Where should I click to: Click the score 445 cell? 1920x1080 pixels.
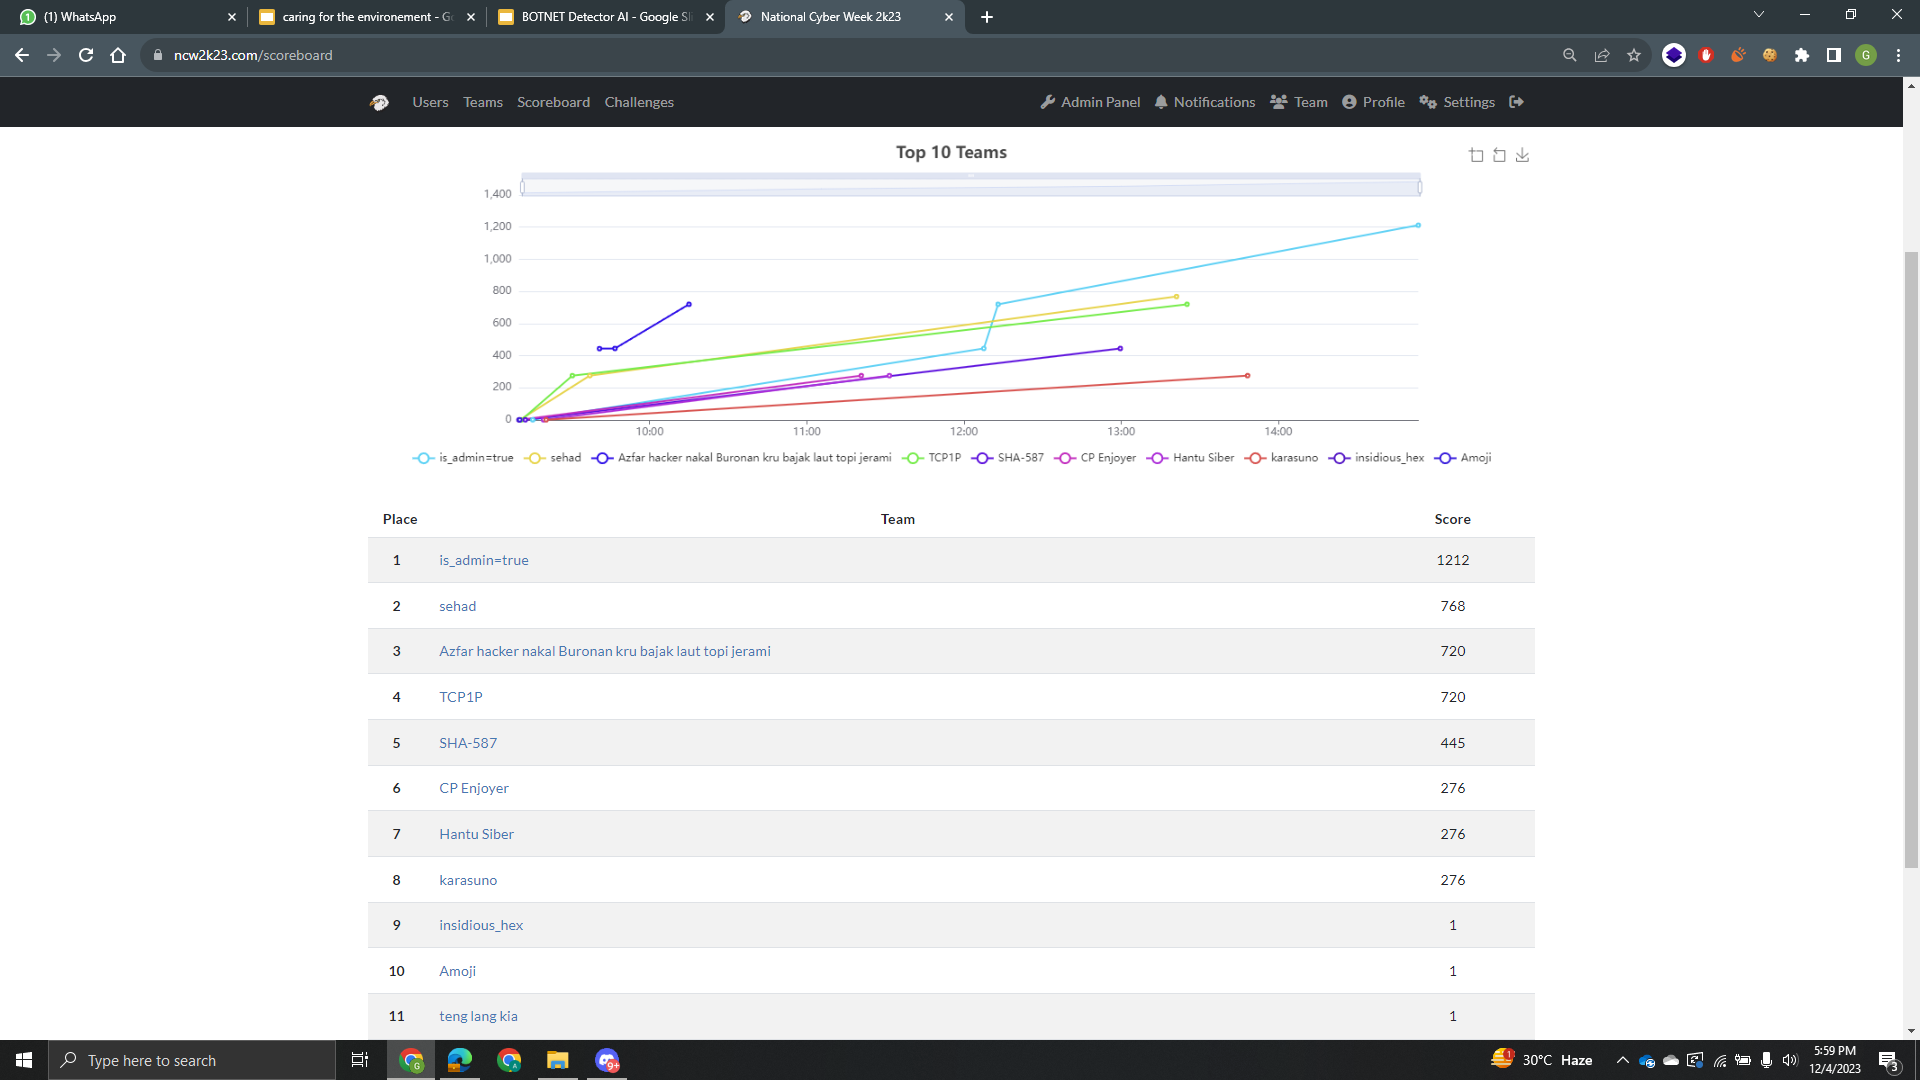[1452, 743]
